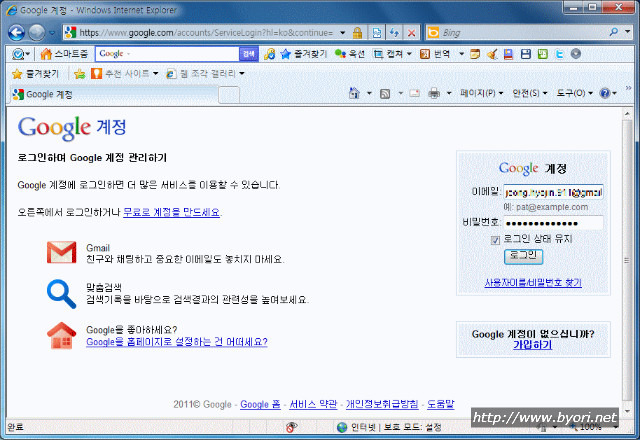Click the Google을 홈페이지로 설정하는 link

pos(177,342)
